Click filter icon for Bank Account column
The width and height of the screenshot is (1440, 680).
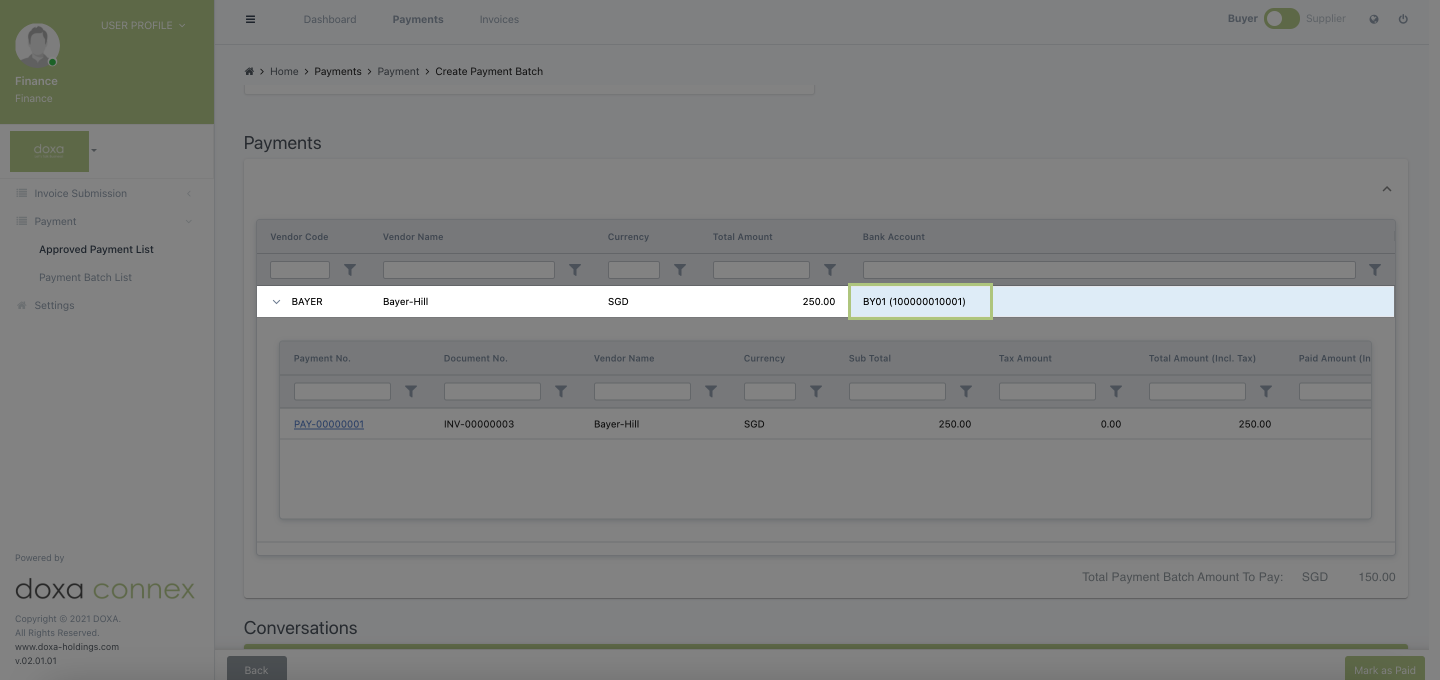(x=1375, y=270)
